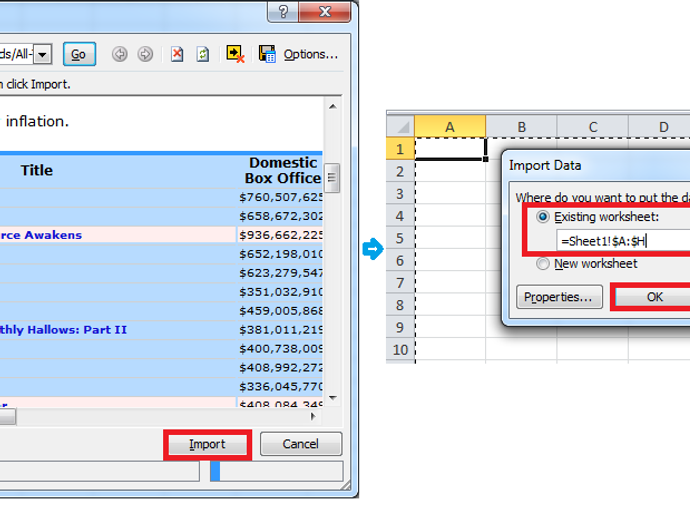Click OK in Import Data dialog

coord(654,297)
